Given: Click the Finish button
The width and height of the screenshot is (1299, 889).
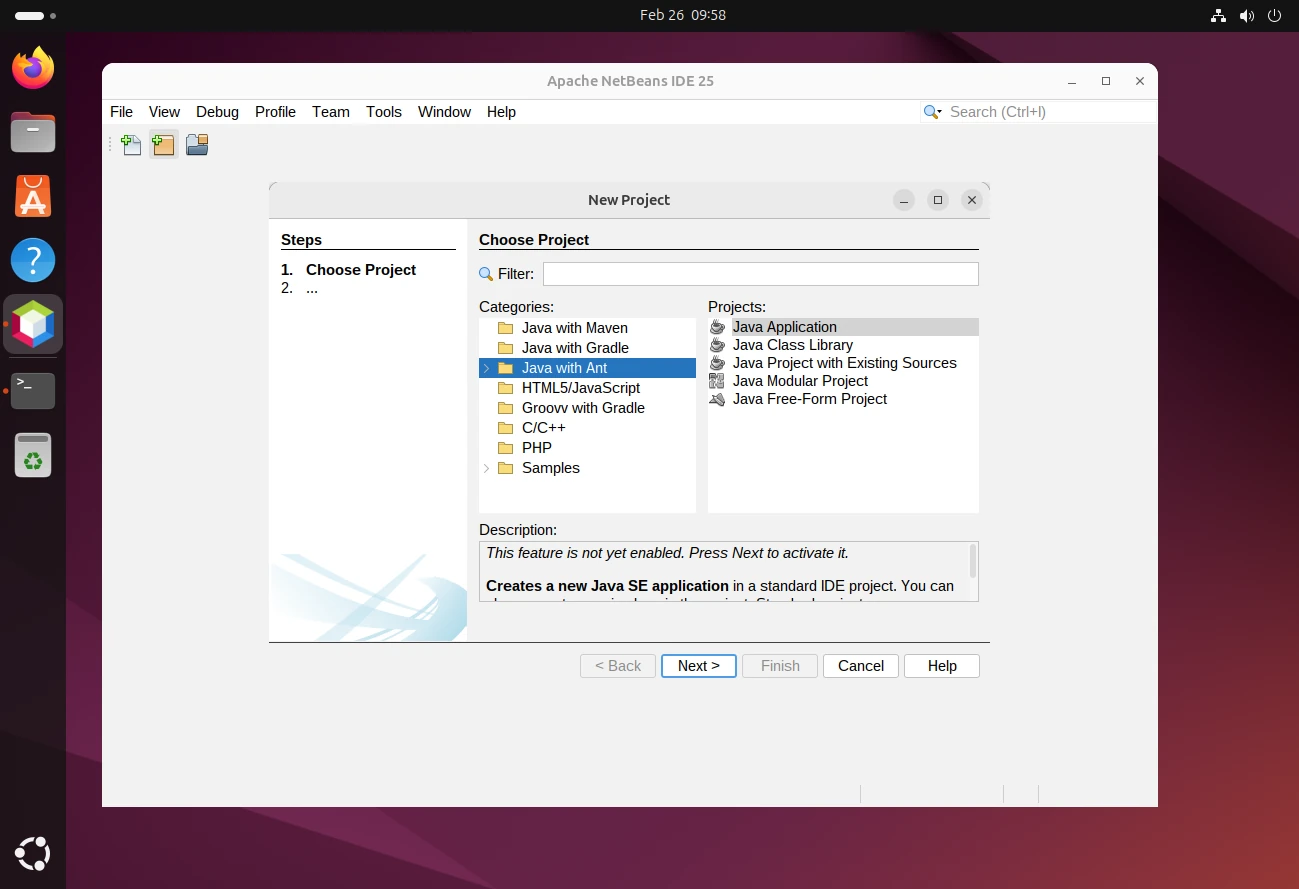Looking at the screenshot, I should [780, 666].
